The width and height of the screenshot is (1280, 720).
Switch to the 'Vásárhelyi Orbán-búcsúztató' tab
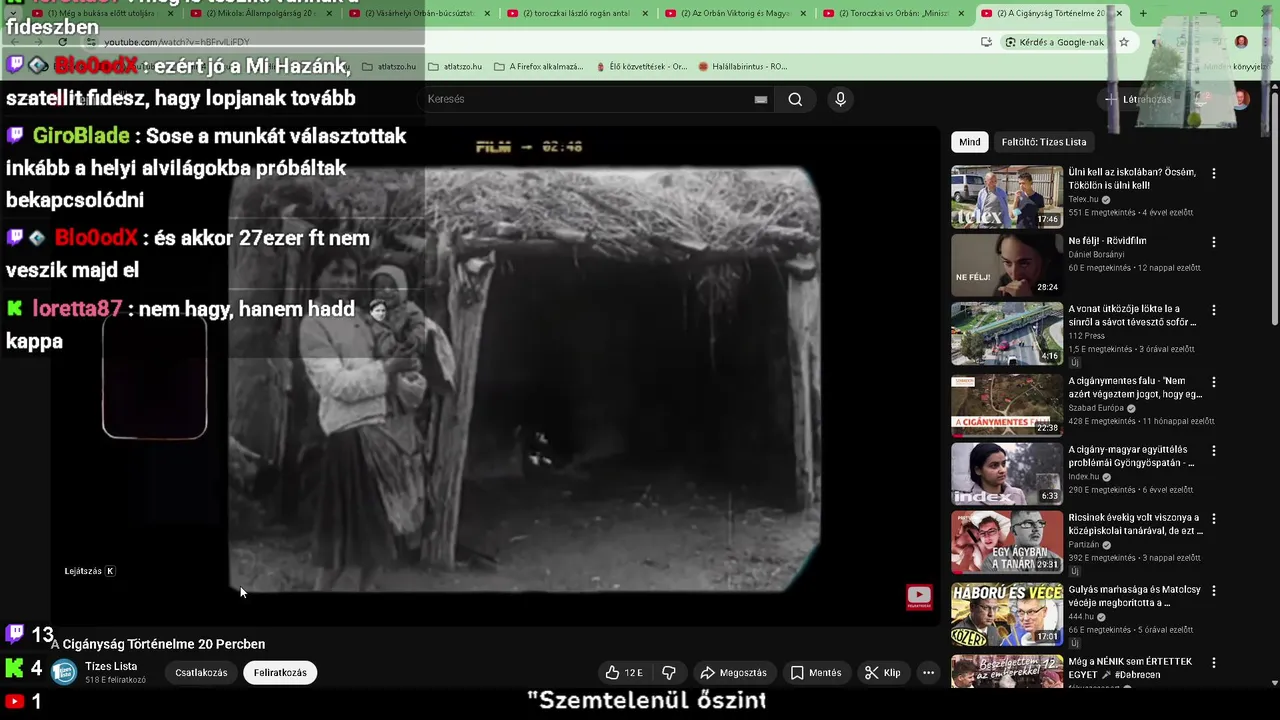tap(420, 13)
